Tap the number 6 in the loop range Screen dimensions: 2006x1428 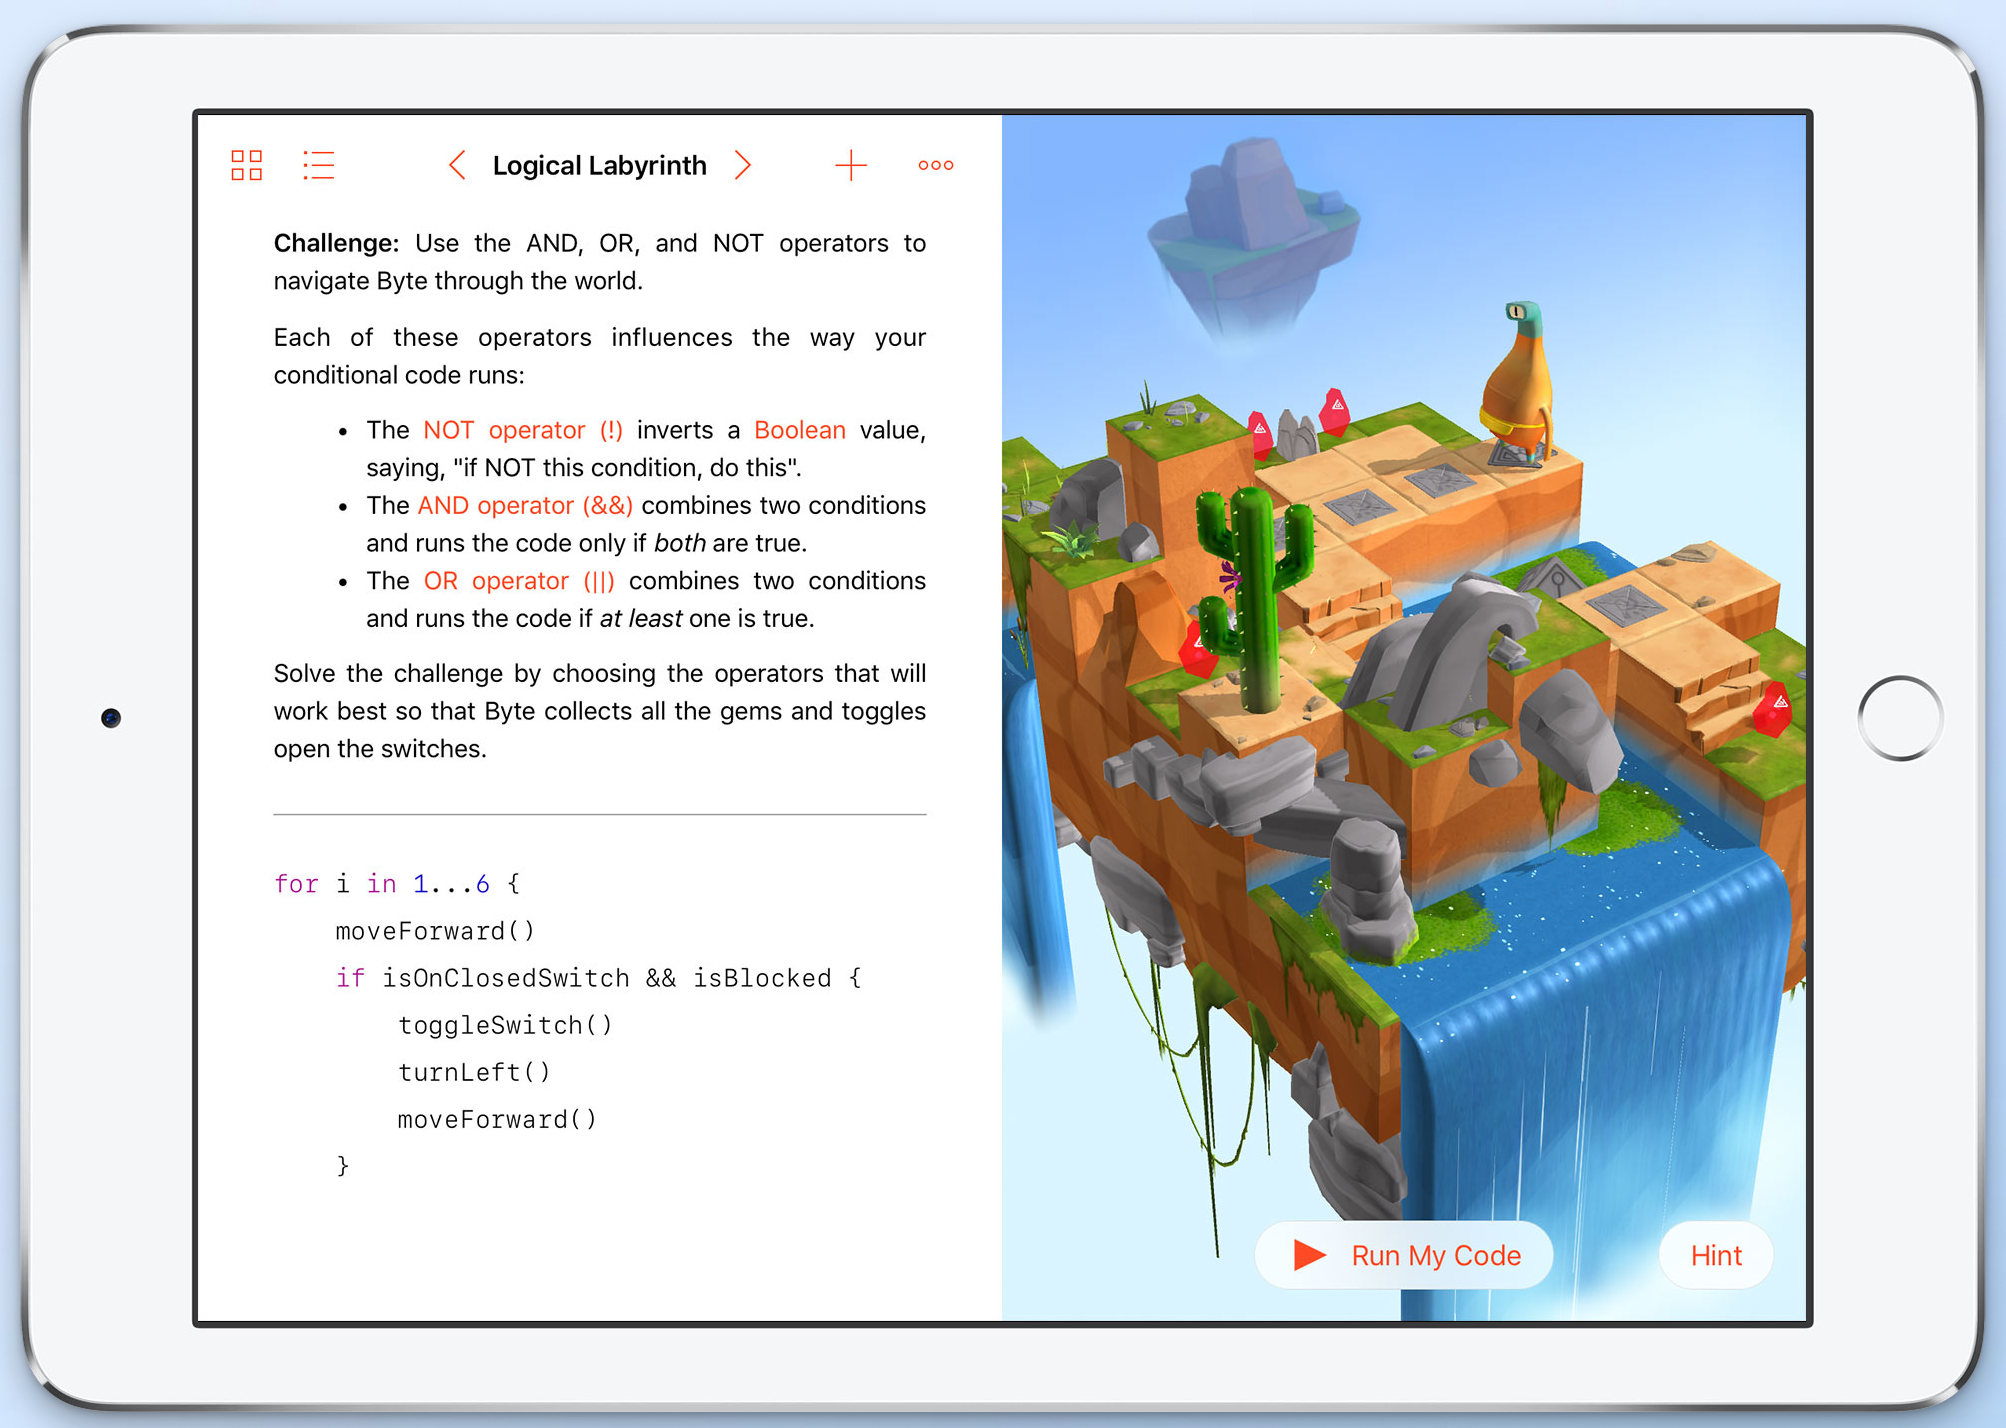[483, 884]
